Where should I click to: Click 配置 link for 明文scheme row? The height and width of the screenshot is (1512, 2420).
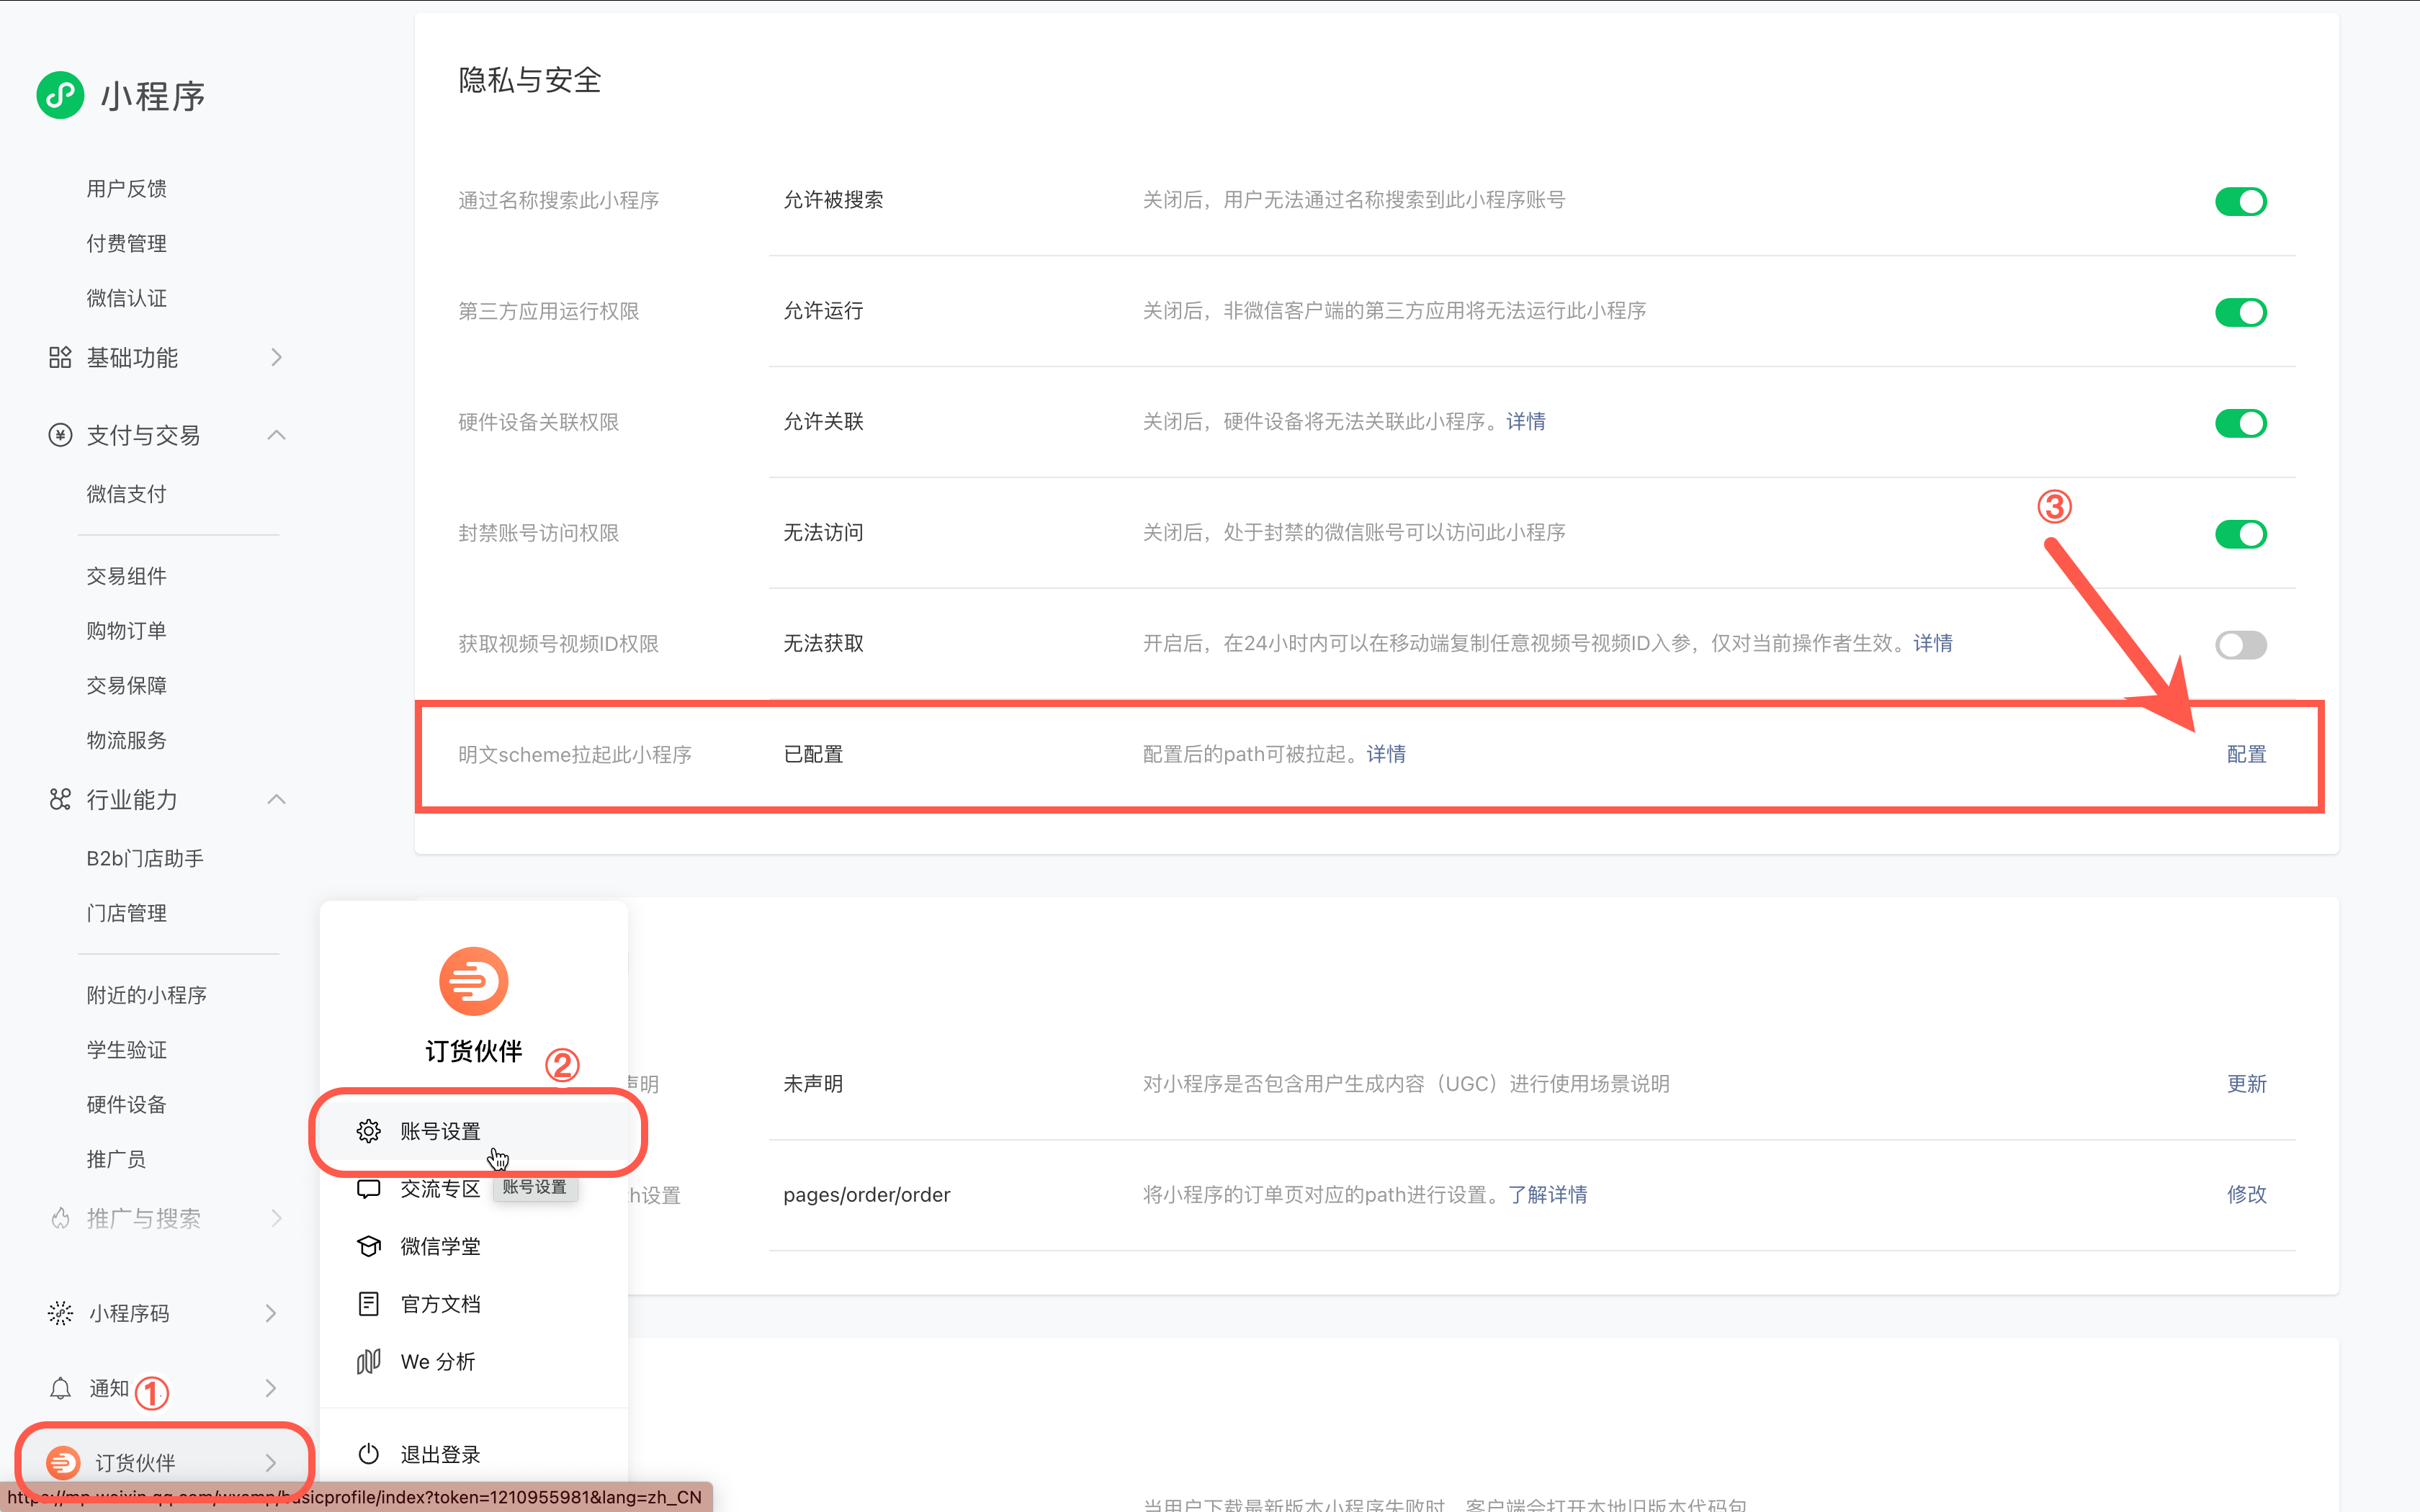point(2246,754)
